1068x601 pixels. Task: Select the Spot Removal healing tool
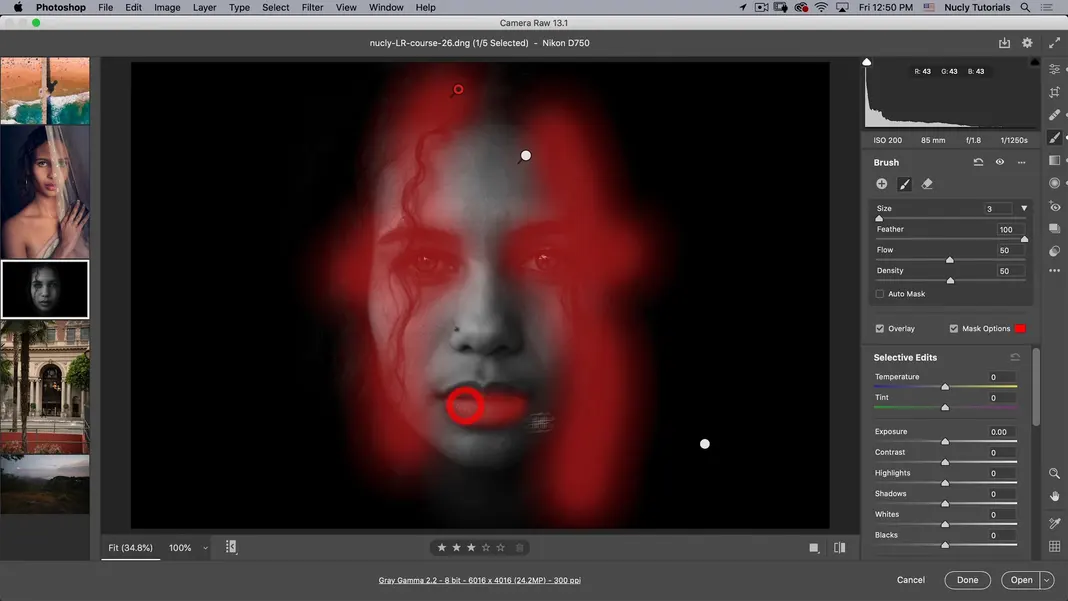1054,114
